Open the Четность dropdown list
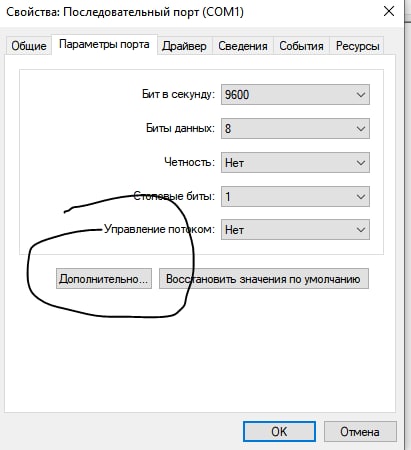This screenshot has width=411, height=450. point(295,163)
